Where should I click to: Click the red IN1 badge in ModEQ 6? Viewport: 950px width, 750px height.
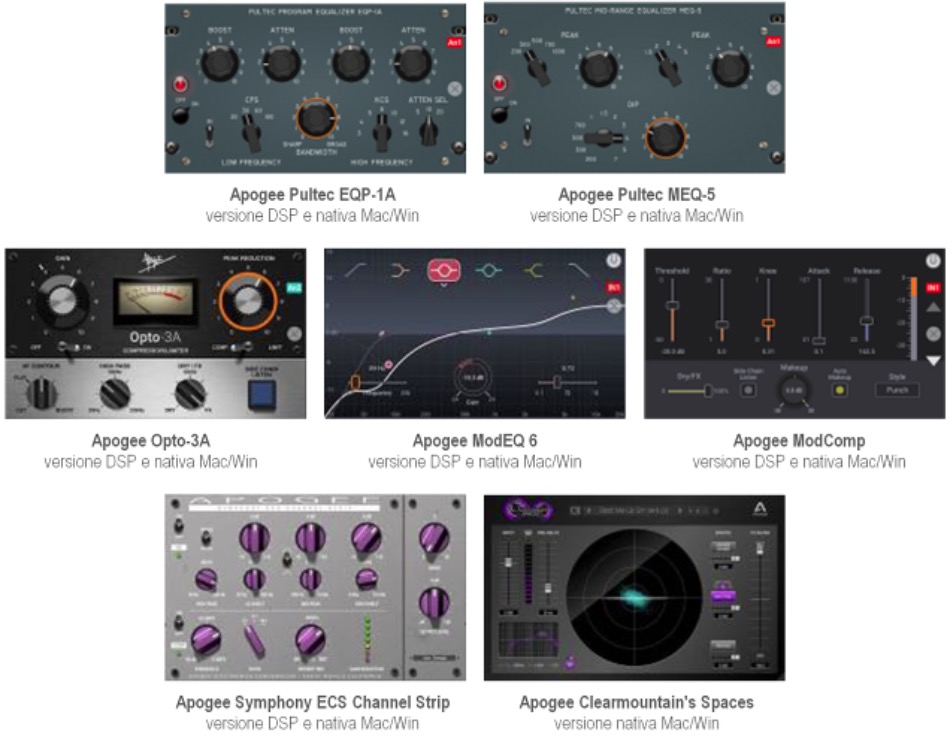coord(614,287)
